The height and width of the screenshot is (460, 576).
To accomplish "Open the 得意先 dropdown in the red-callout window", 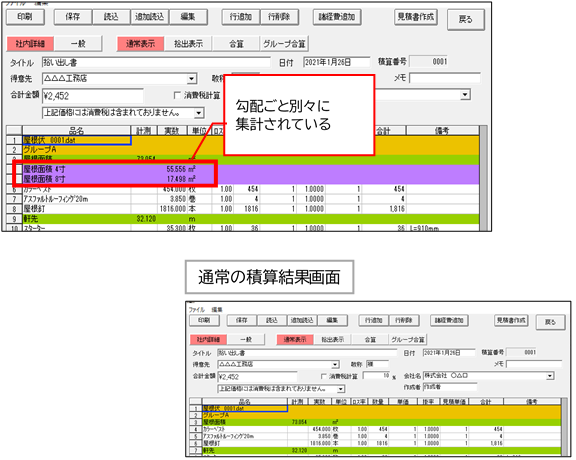I will click(x=191, y=79).
